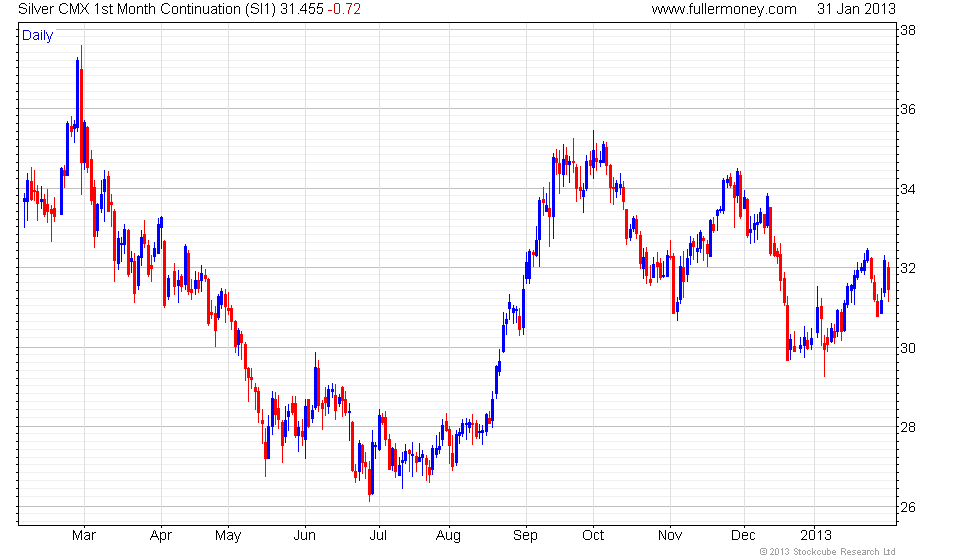Viewport: 980px width, 560px height.
Task: Click the 36 price axis label
Action: (908, 109)
